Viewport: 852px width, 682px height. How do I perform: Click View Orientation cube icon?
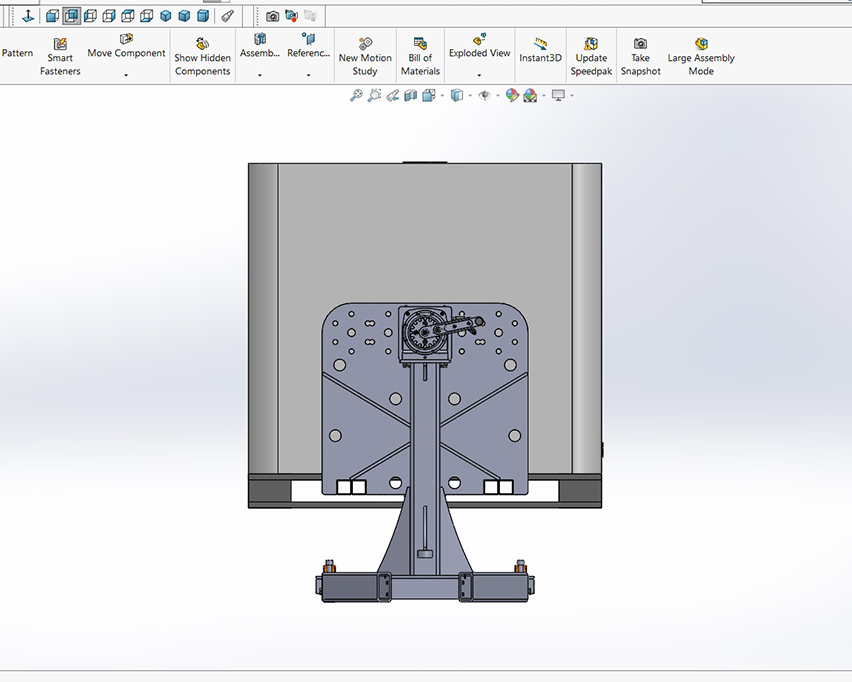tap(429, 96)
